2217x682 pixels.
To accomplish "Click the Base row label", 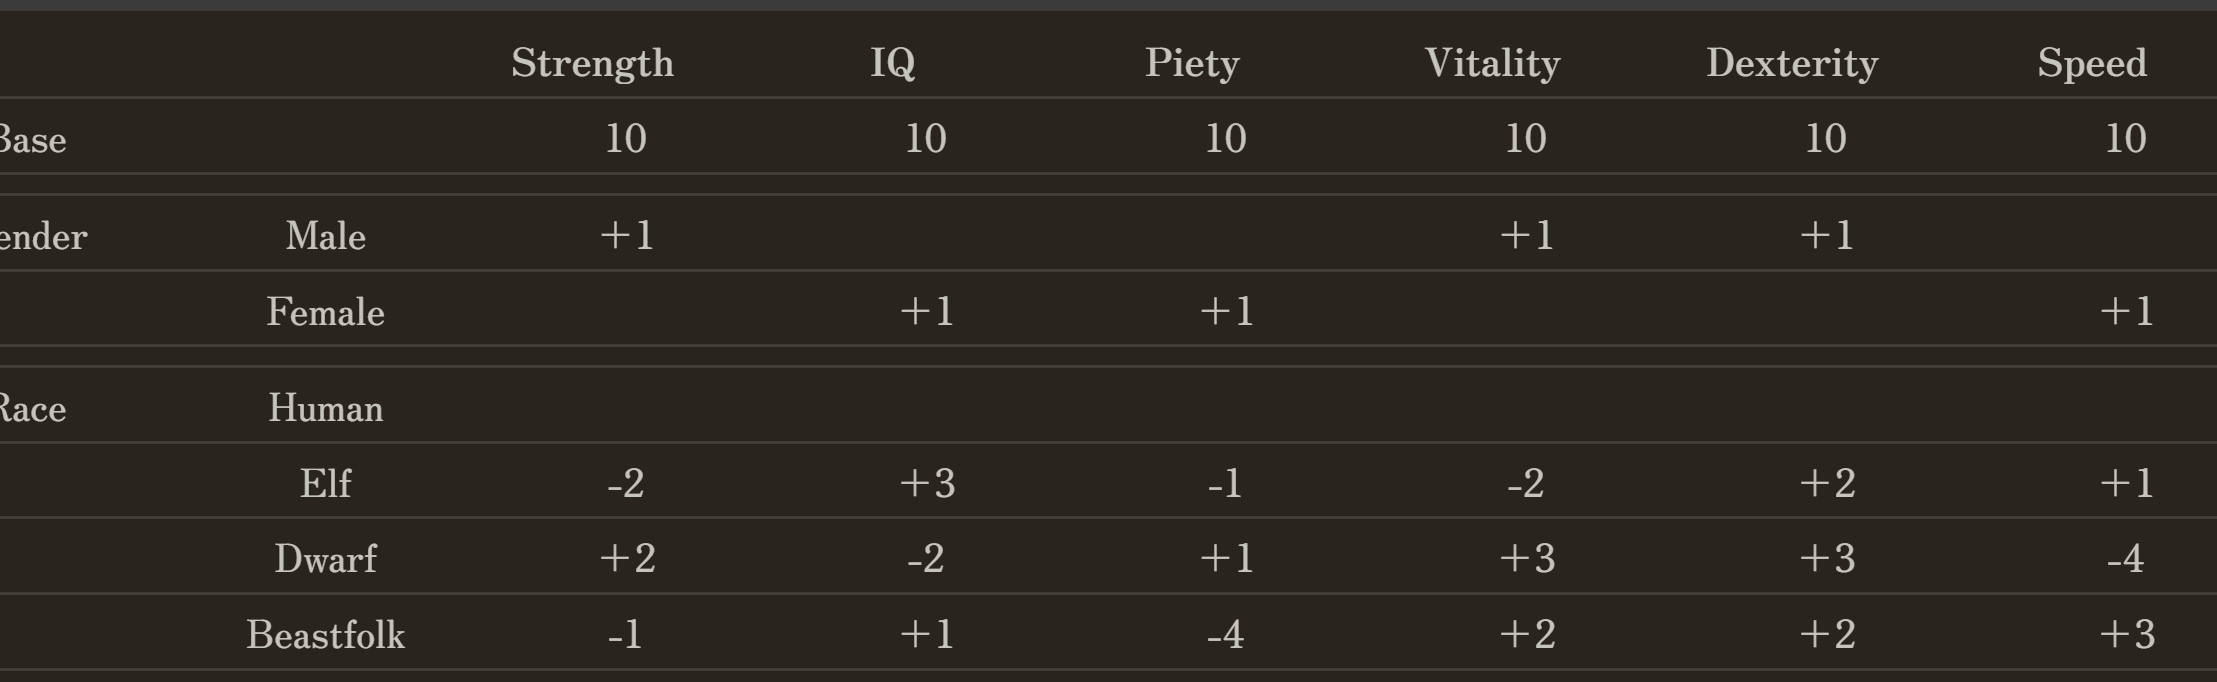I will coord(32,140).
